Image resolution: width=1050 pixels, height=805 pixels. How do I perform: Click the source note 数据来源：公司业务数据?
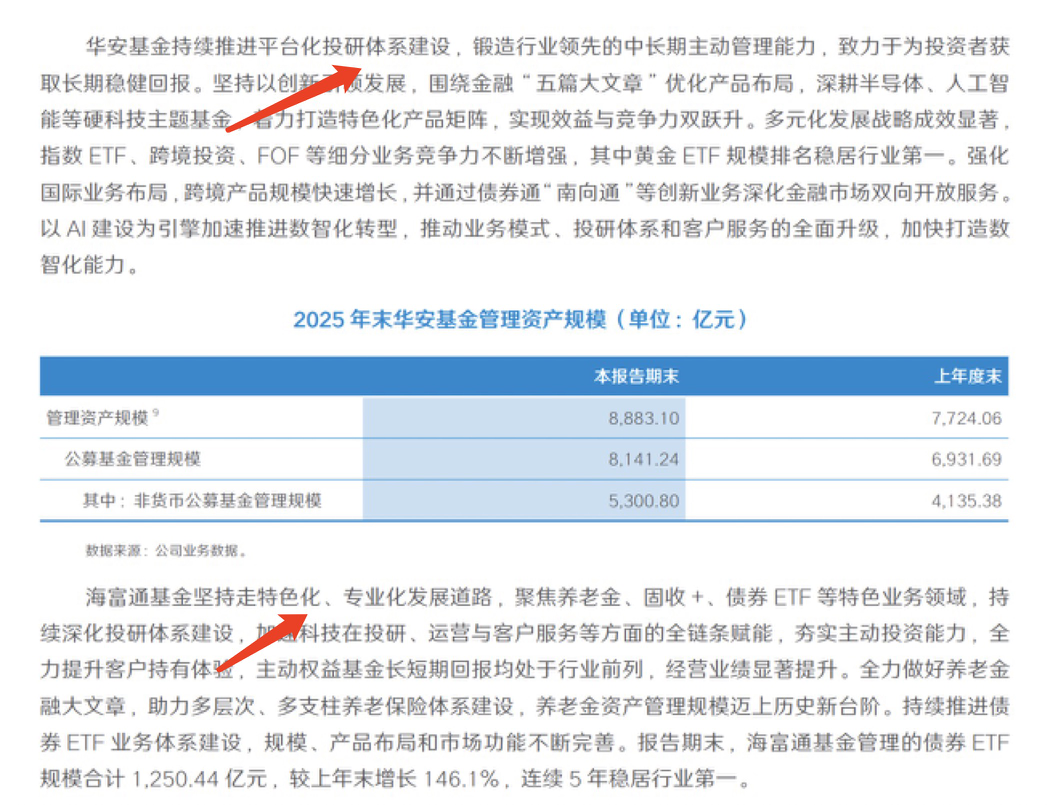click(x=165, y=549)
